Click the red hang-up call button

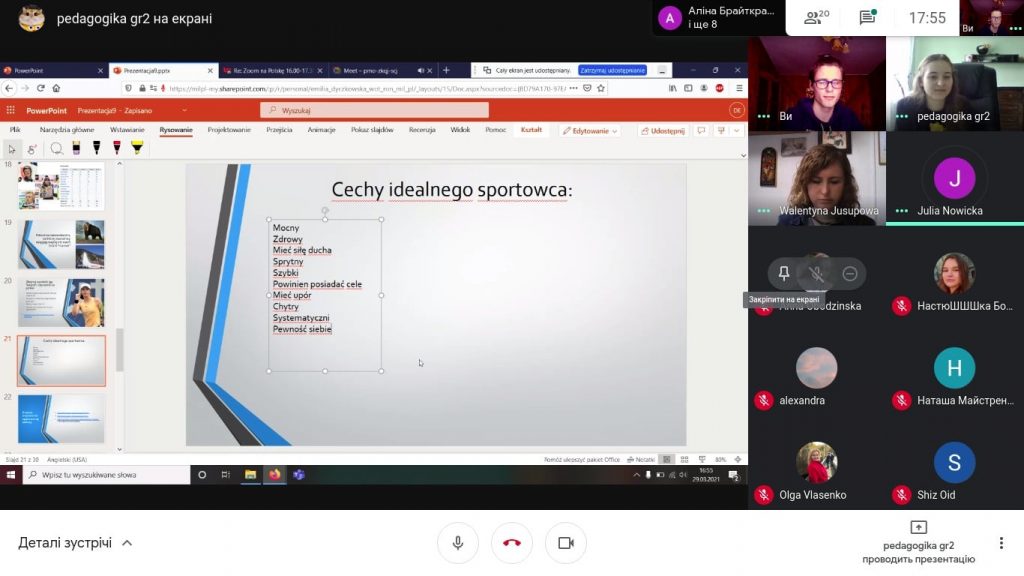[512, 543]
